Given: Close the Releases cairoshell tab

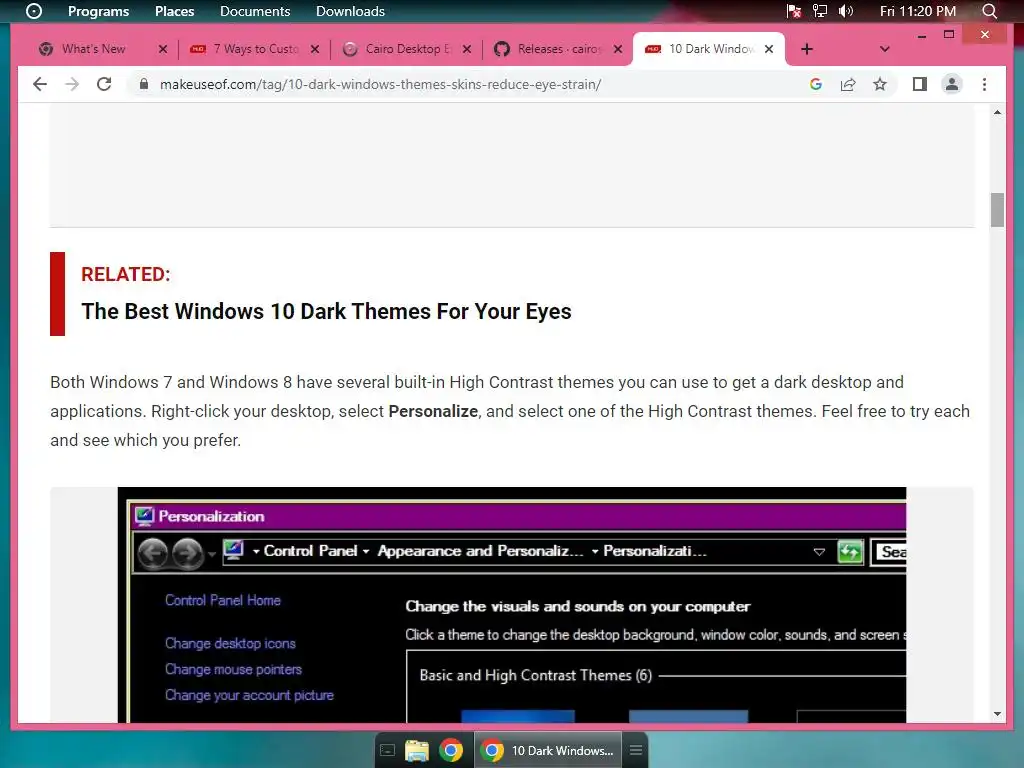Looking at the screenshot, I should (x=618, y=49).
